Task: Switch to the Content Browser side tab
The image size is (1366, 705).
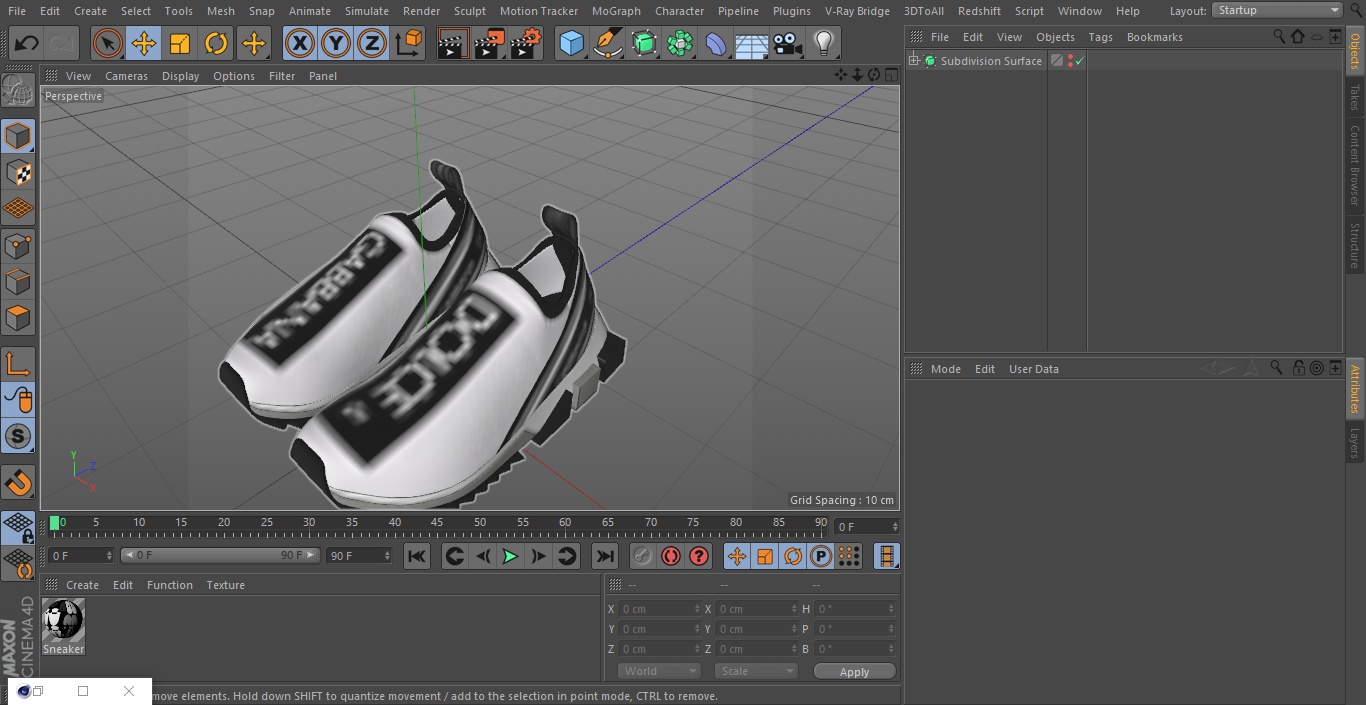Action: (1355, 165)
